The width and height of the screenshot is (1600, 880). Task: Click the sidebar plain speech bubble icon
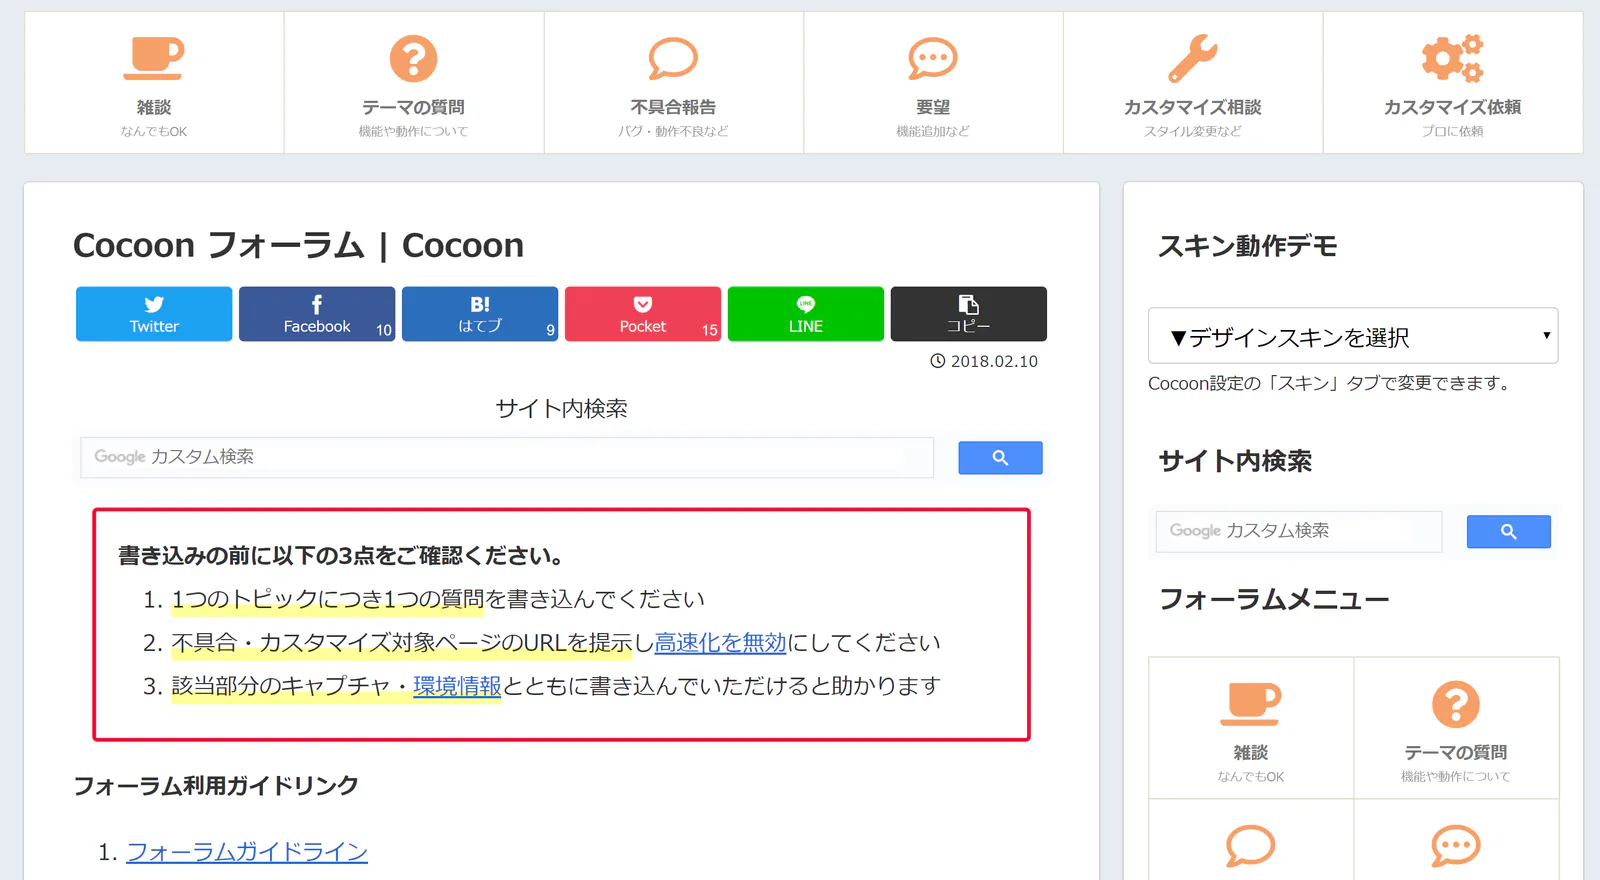coord(1251,846)
